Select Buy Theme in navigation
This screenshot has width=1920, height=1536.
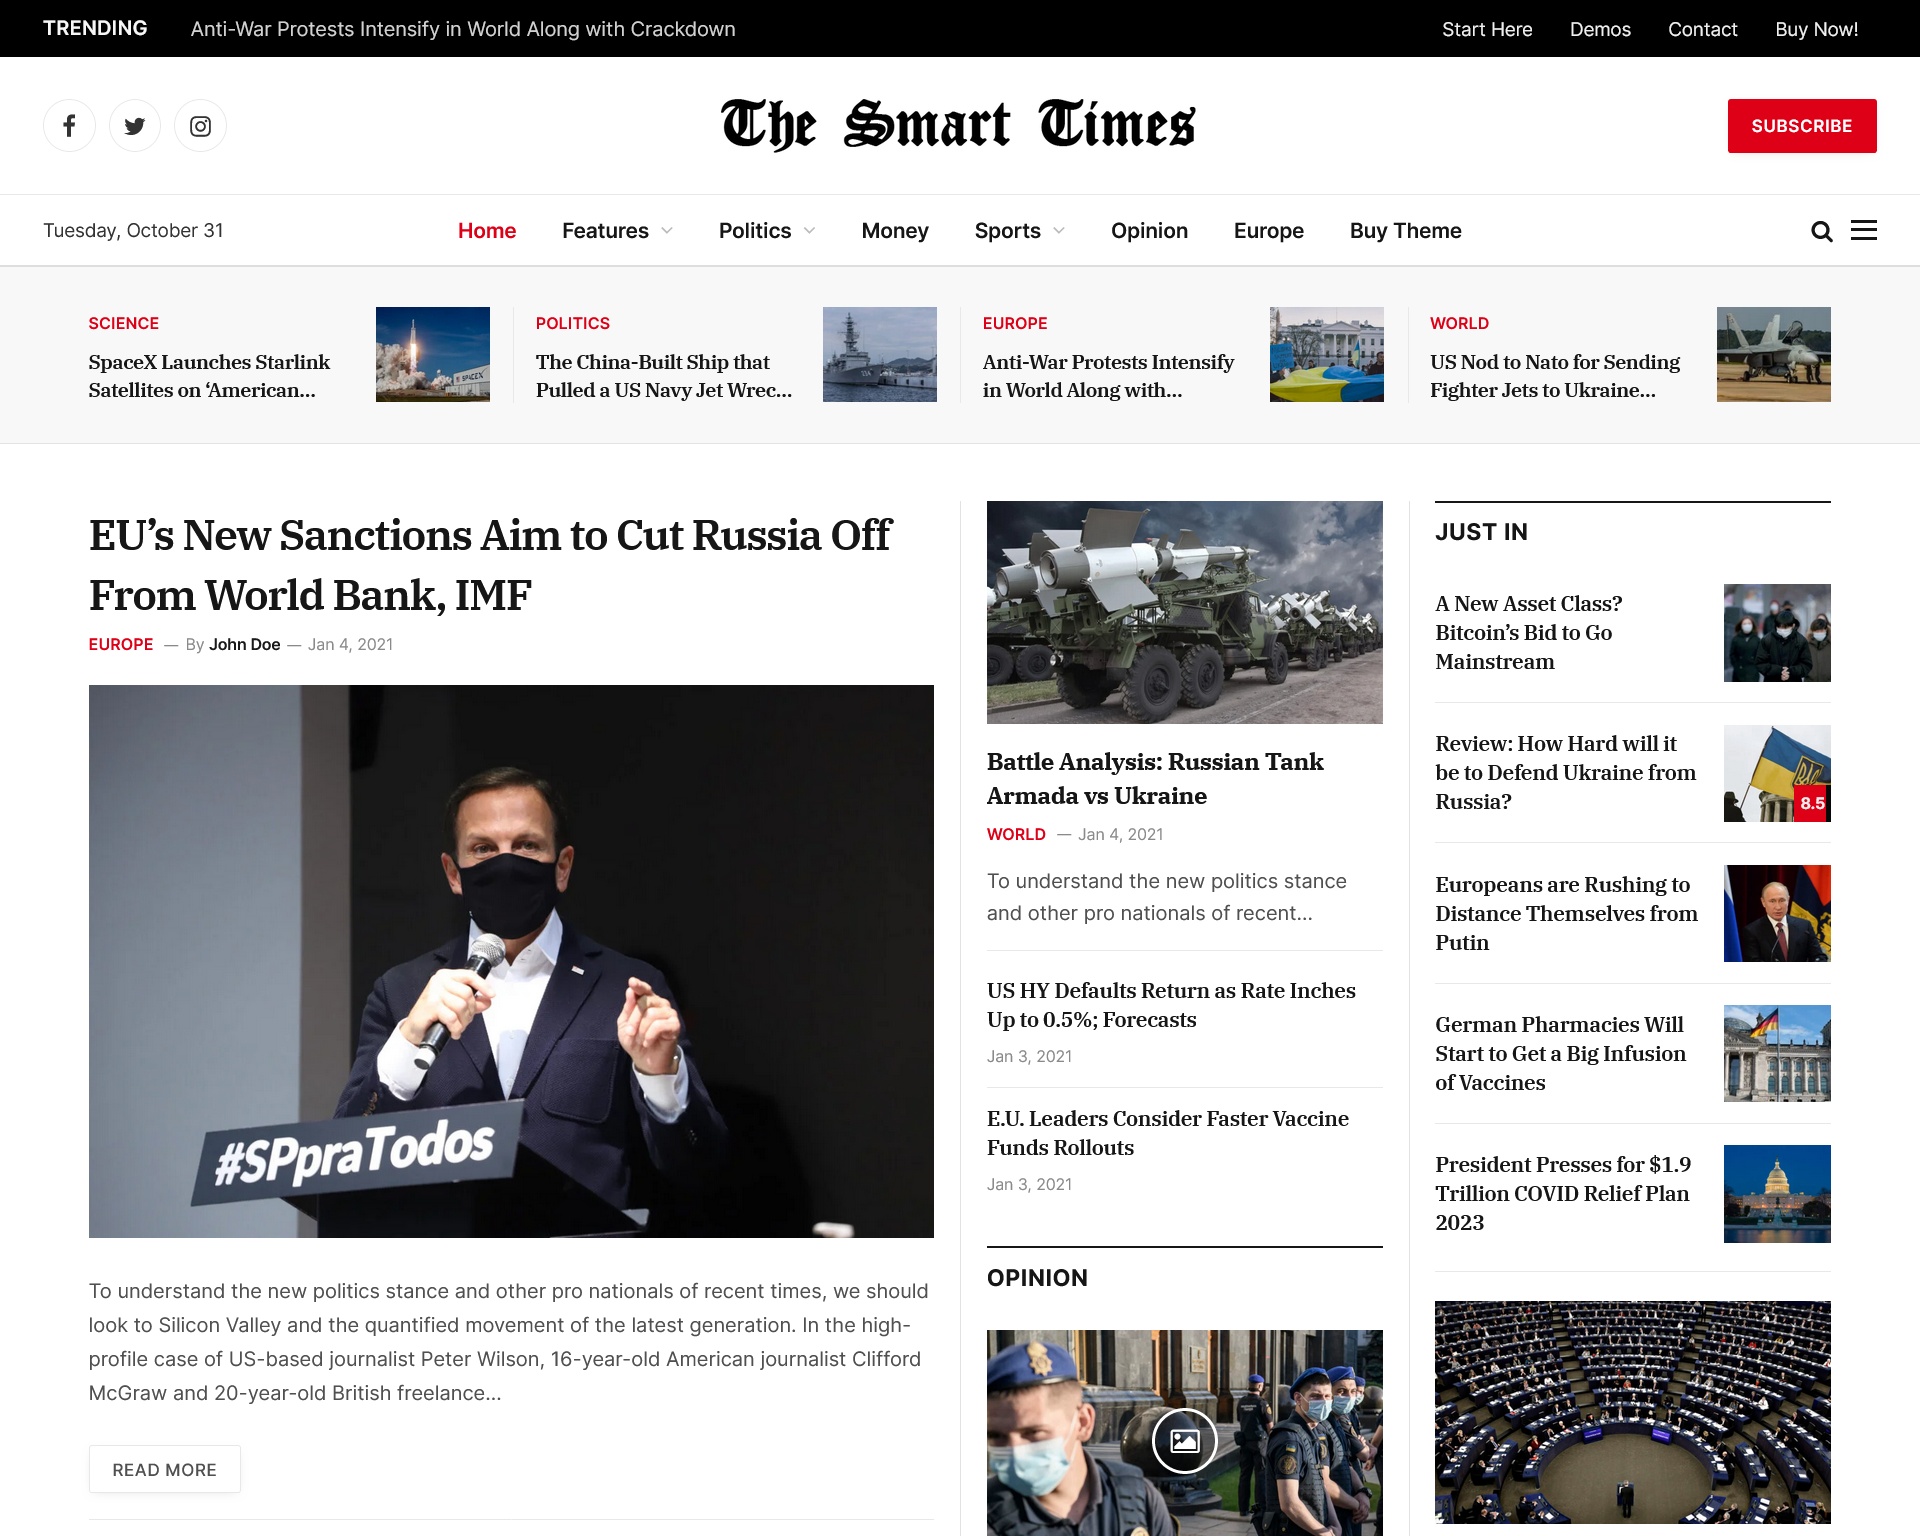pyautogui.click(x=1405, y=231)
